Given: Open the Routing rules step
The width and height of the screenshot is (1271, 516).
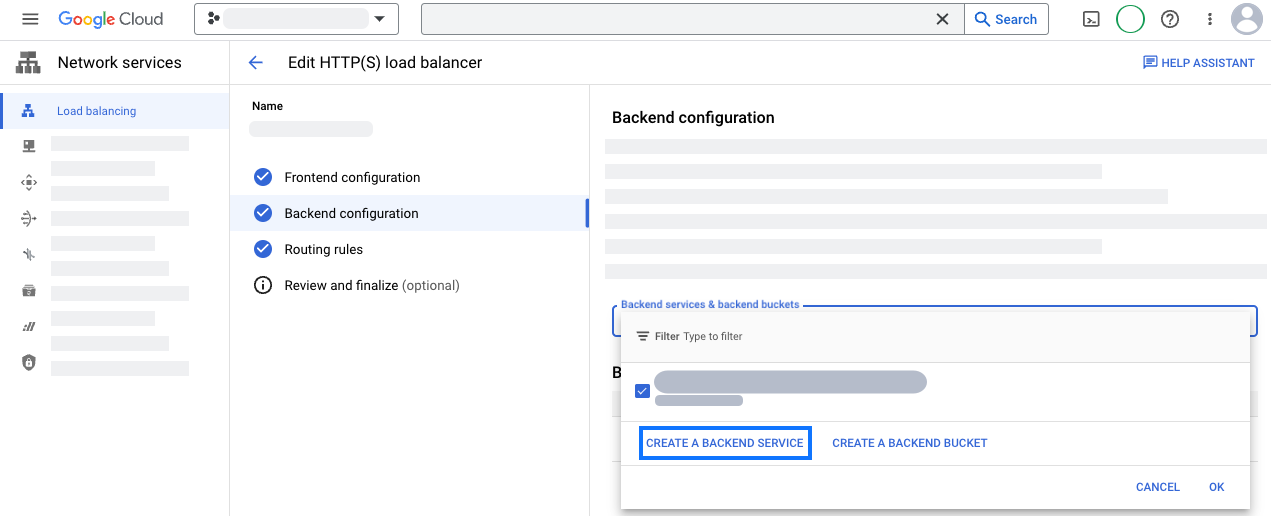Looking at the screenshot, I should tap(323, 250).
